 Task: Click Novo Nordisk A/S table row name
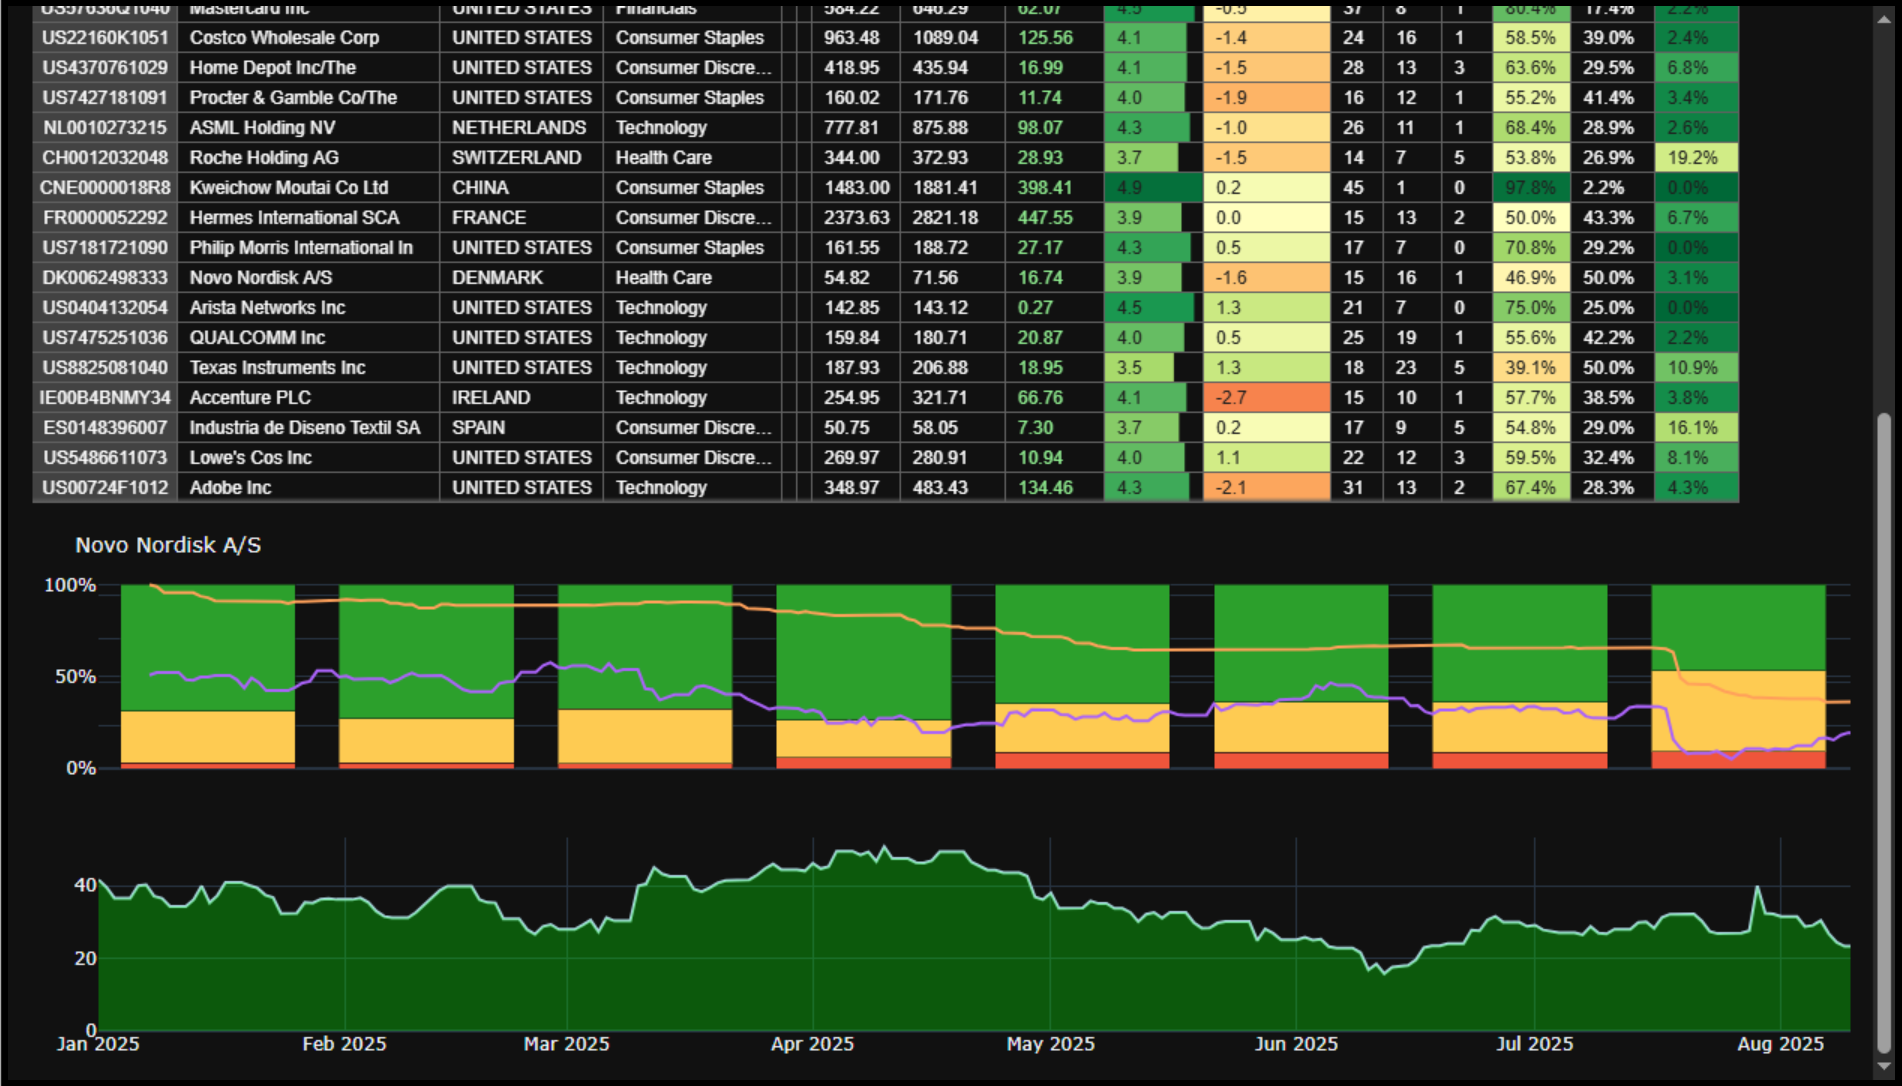(308, 278)
